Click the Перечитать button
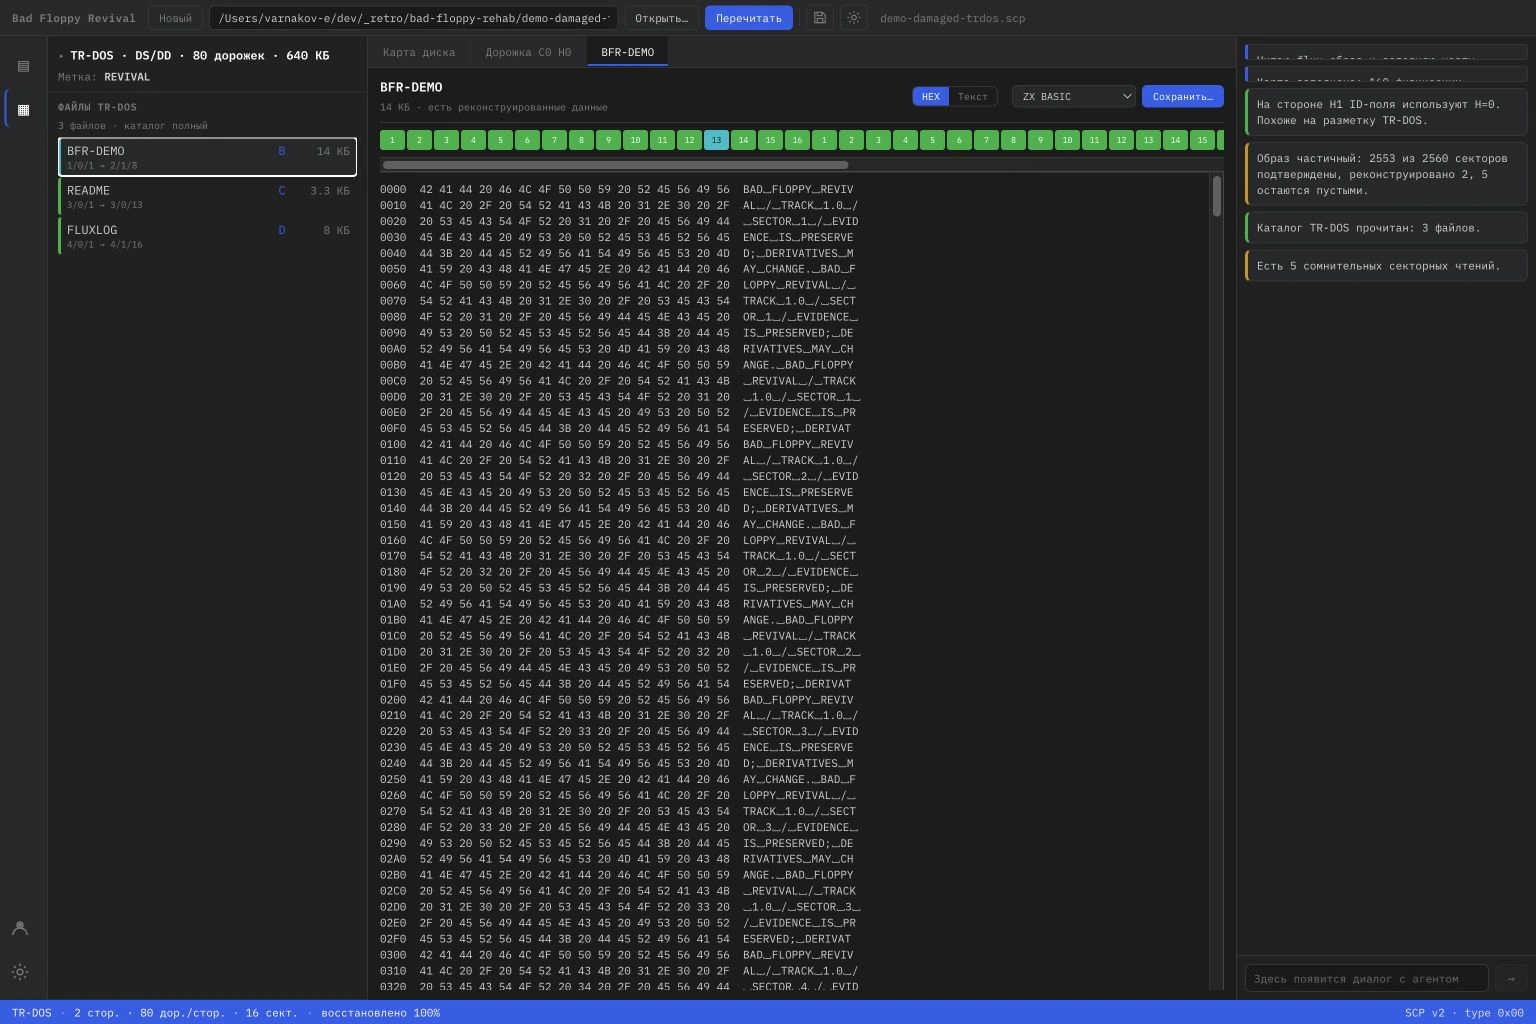This screenshot has height=1024, width=1536. (749, 18)
